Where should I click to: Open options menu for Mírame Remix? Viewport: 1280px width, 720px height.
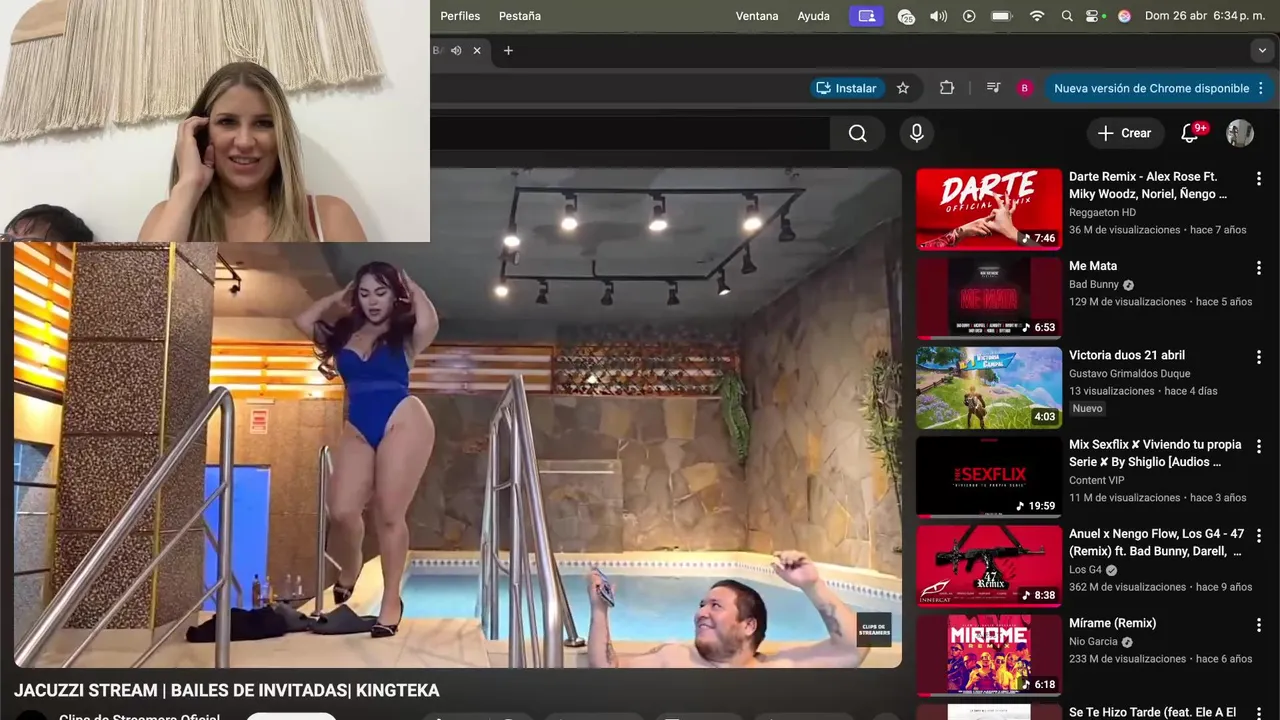(1259, 625)
